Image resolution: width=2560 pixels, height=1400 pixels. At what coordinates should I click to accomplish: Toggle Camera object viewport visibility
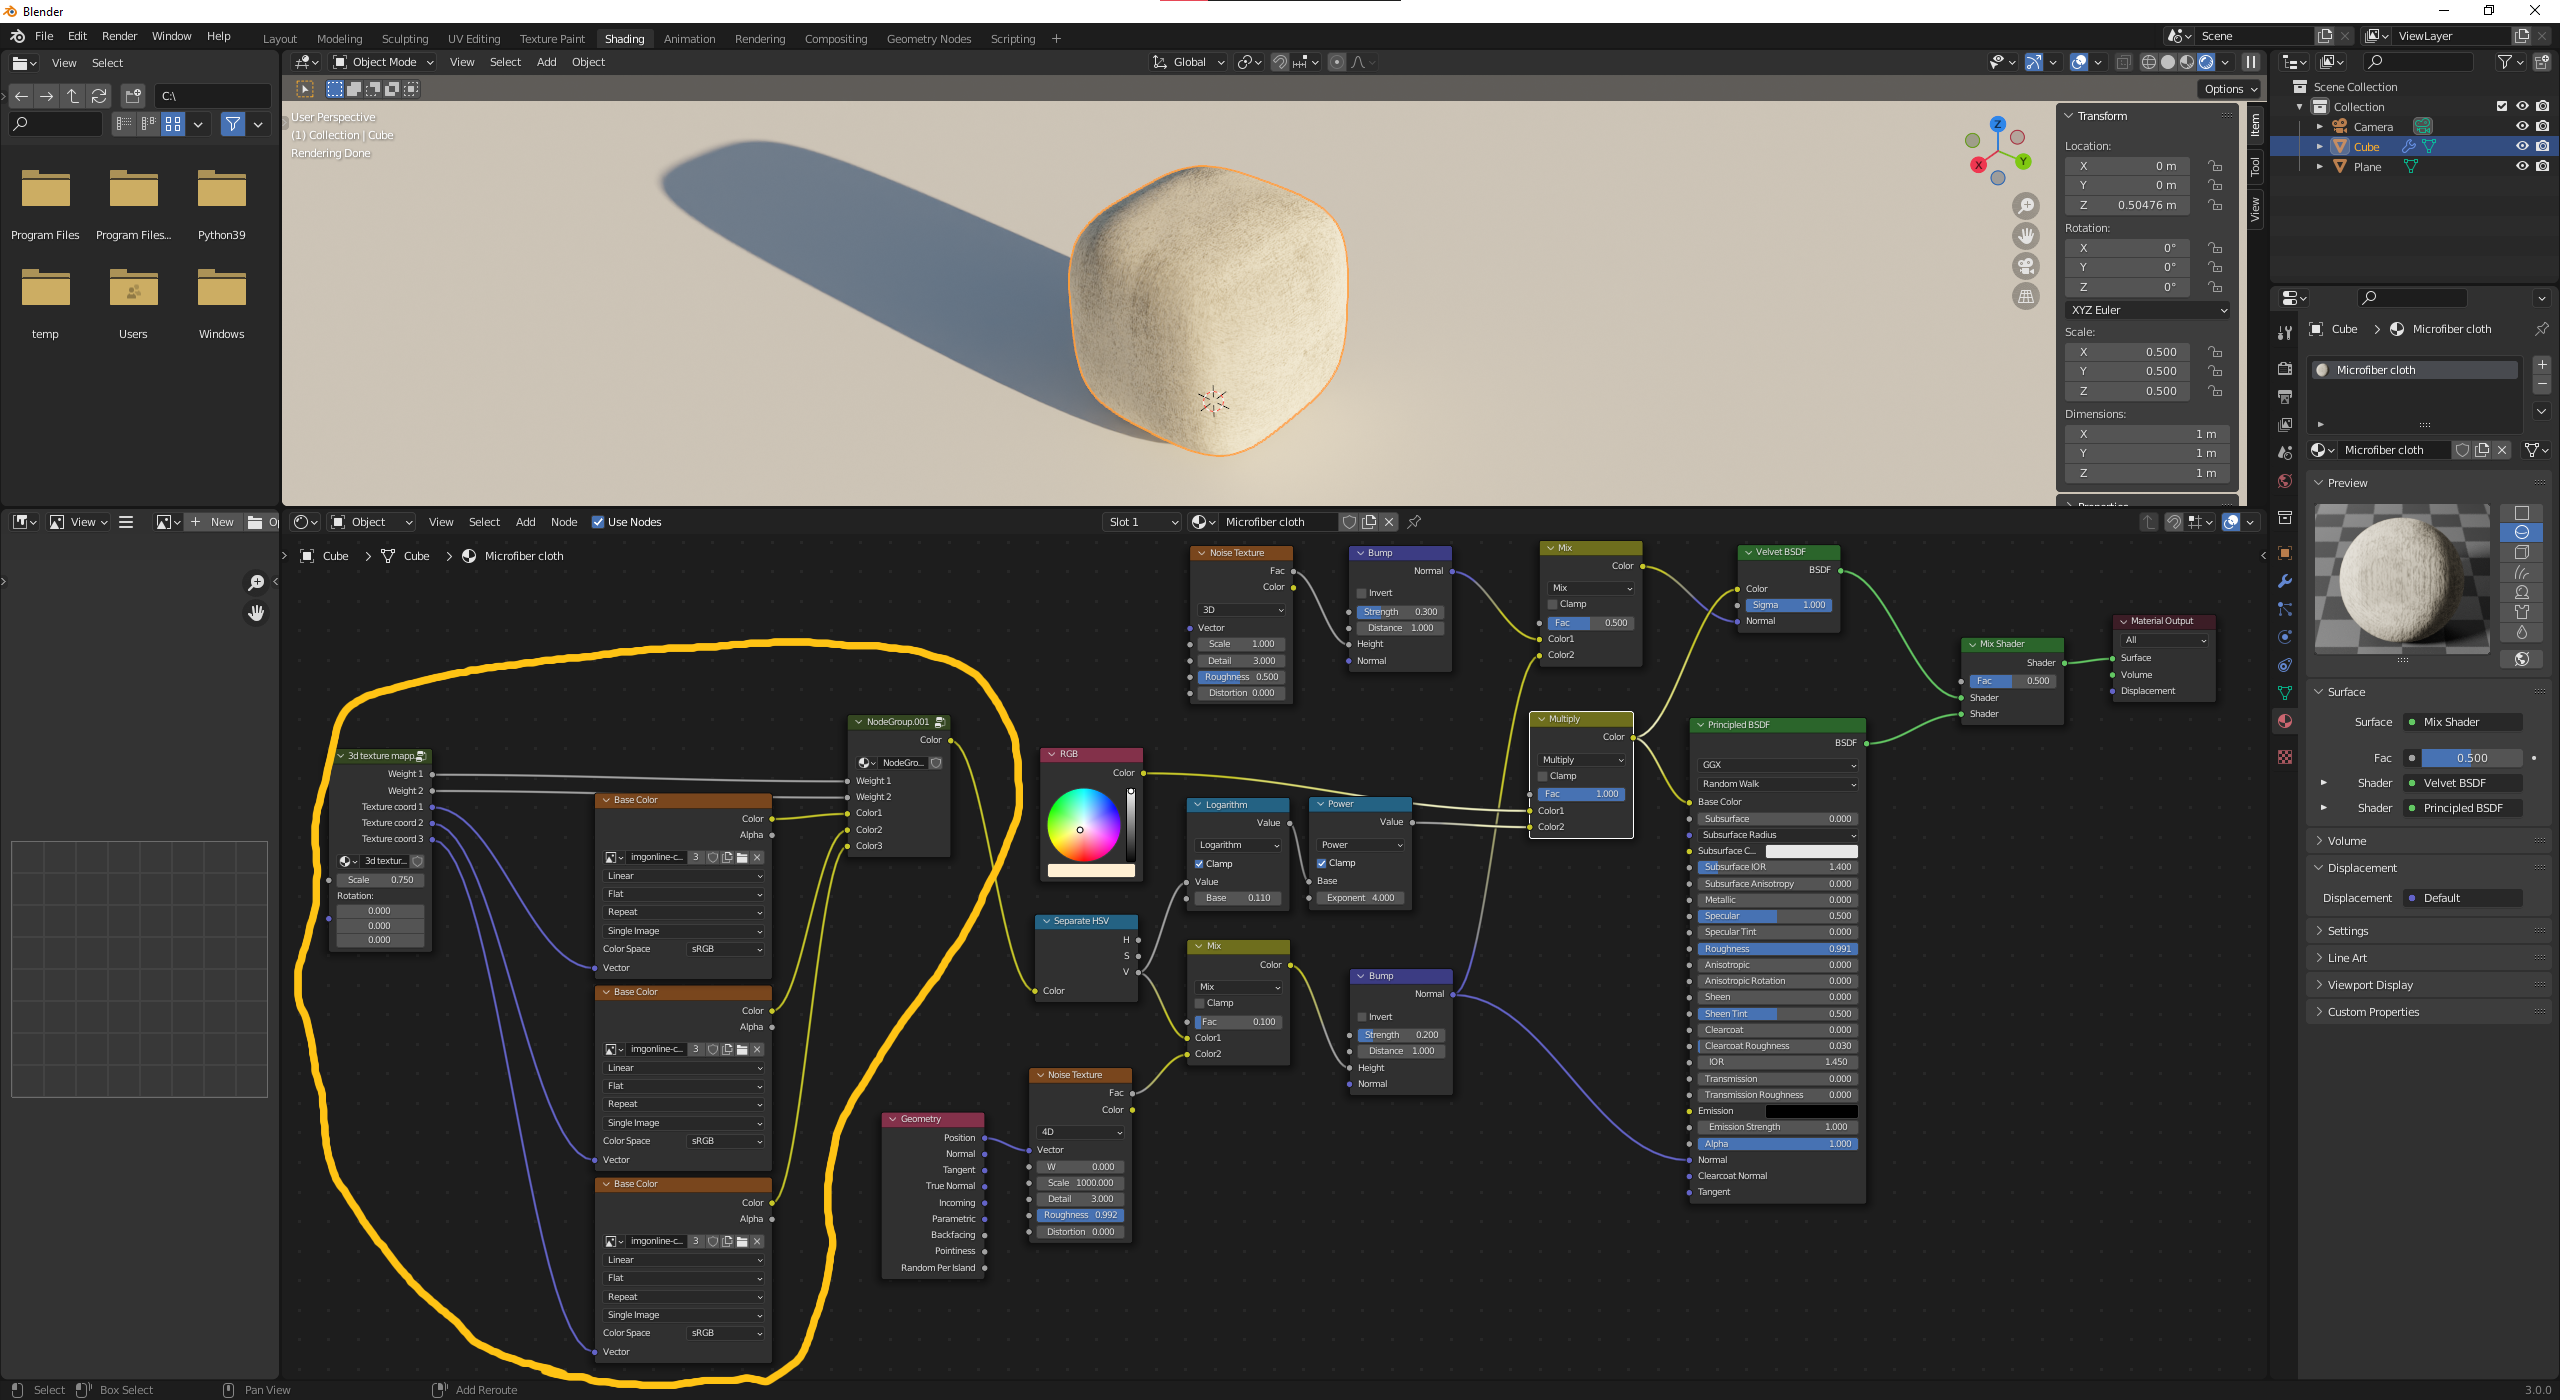(x=2522, y=127)
